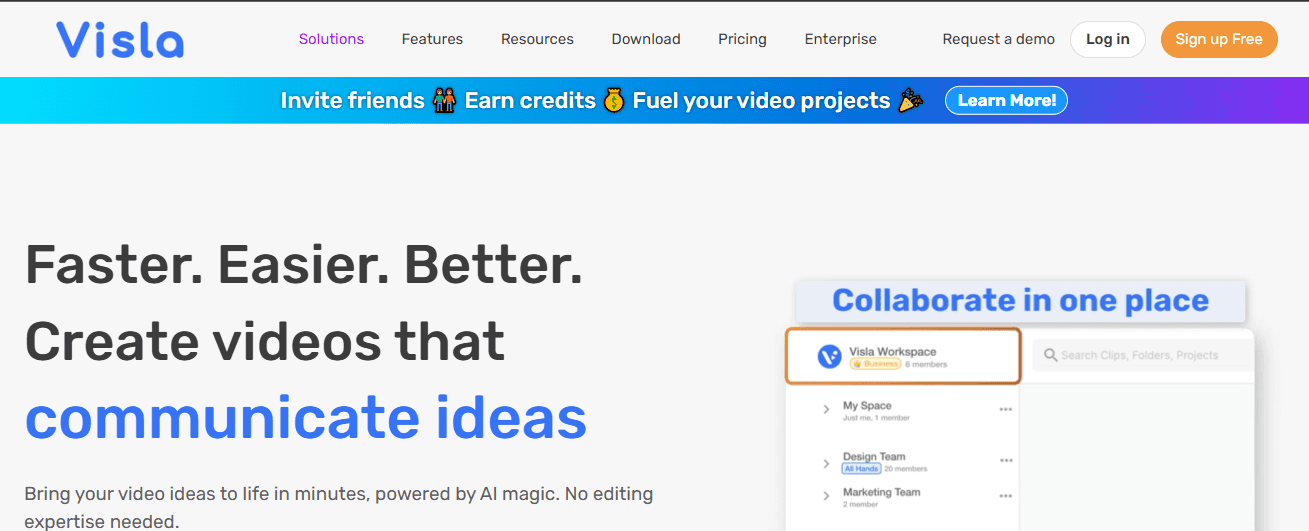Click the All Hands badge on Design Team

click(x=862, y=468)
